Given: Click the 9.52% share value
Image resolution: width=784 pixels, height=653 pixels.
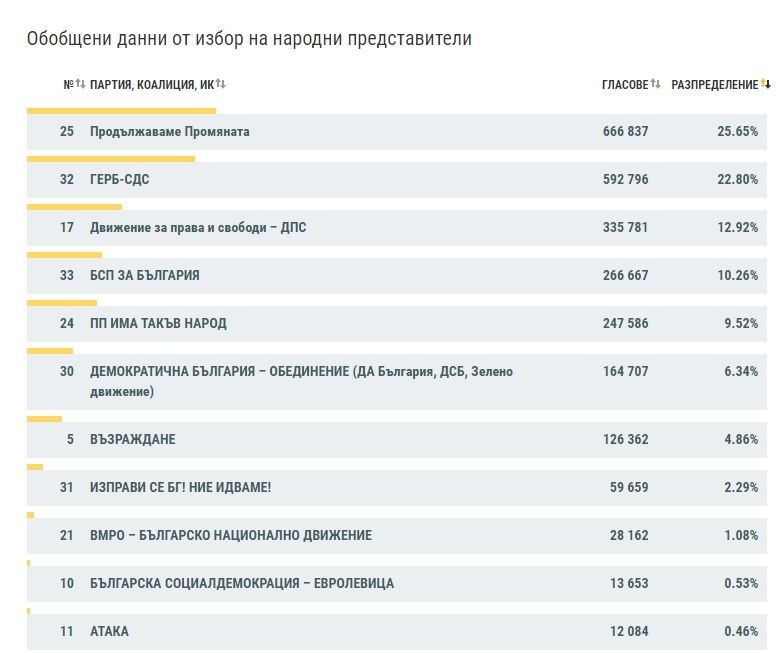Looking at the screenshot, I should 741,324.
